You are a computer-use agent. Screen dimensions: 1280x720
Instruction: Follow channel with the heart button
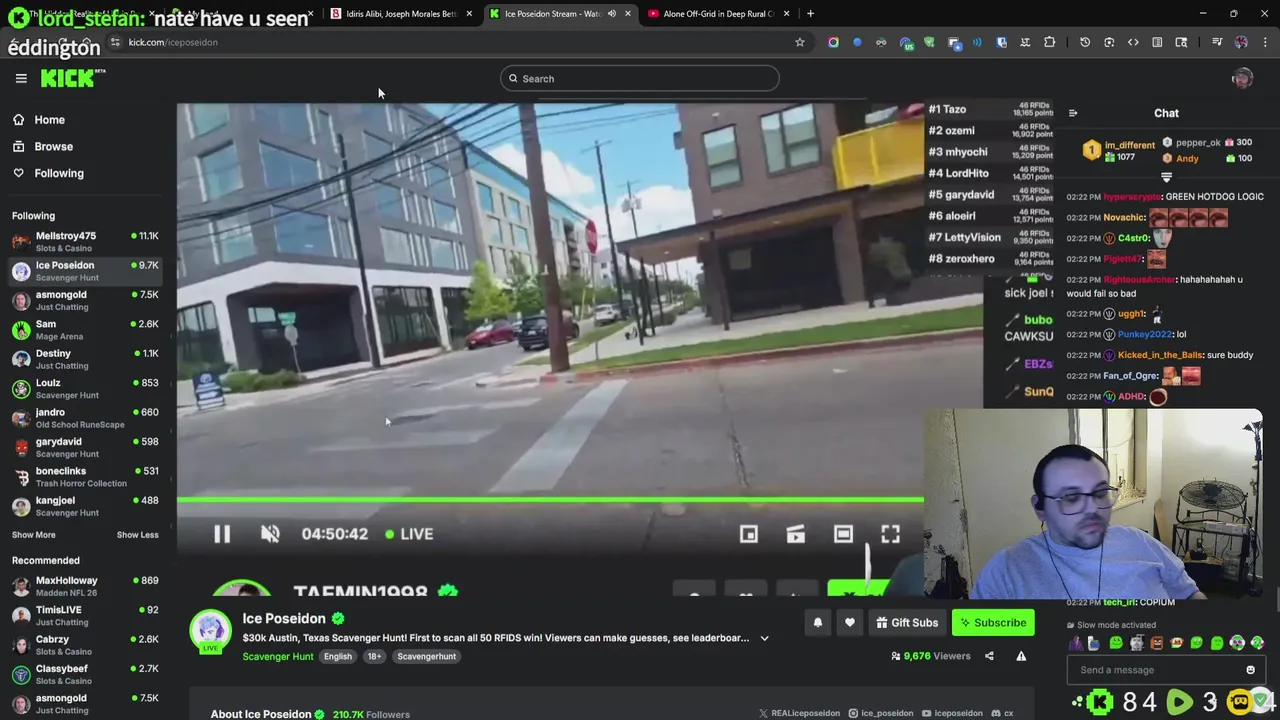point(850,623)
